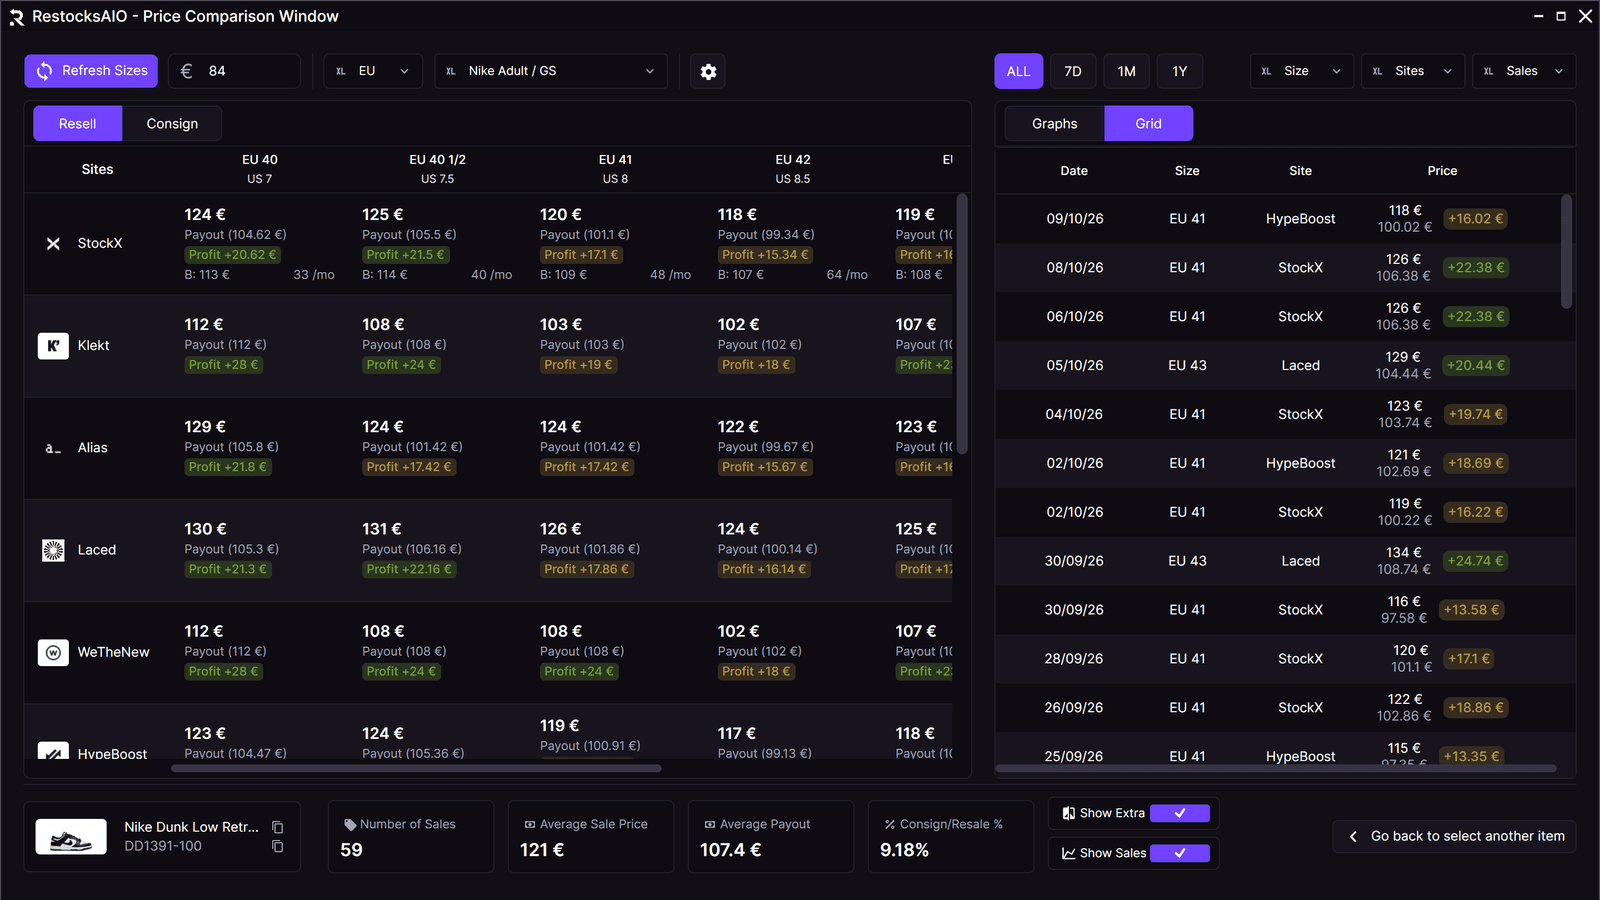
Task: Click the Nike Dunk Low product thumbnail
Action: coord(71,837)
